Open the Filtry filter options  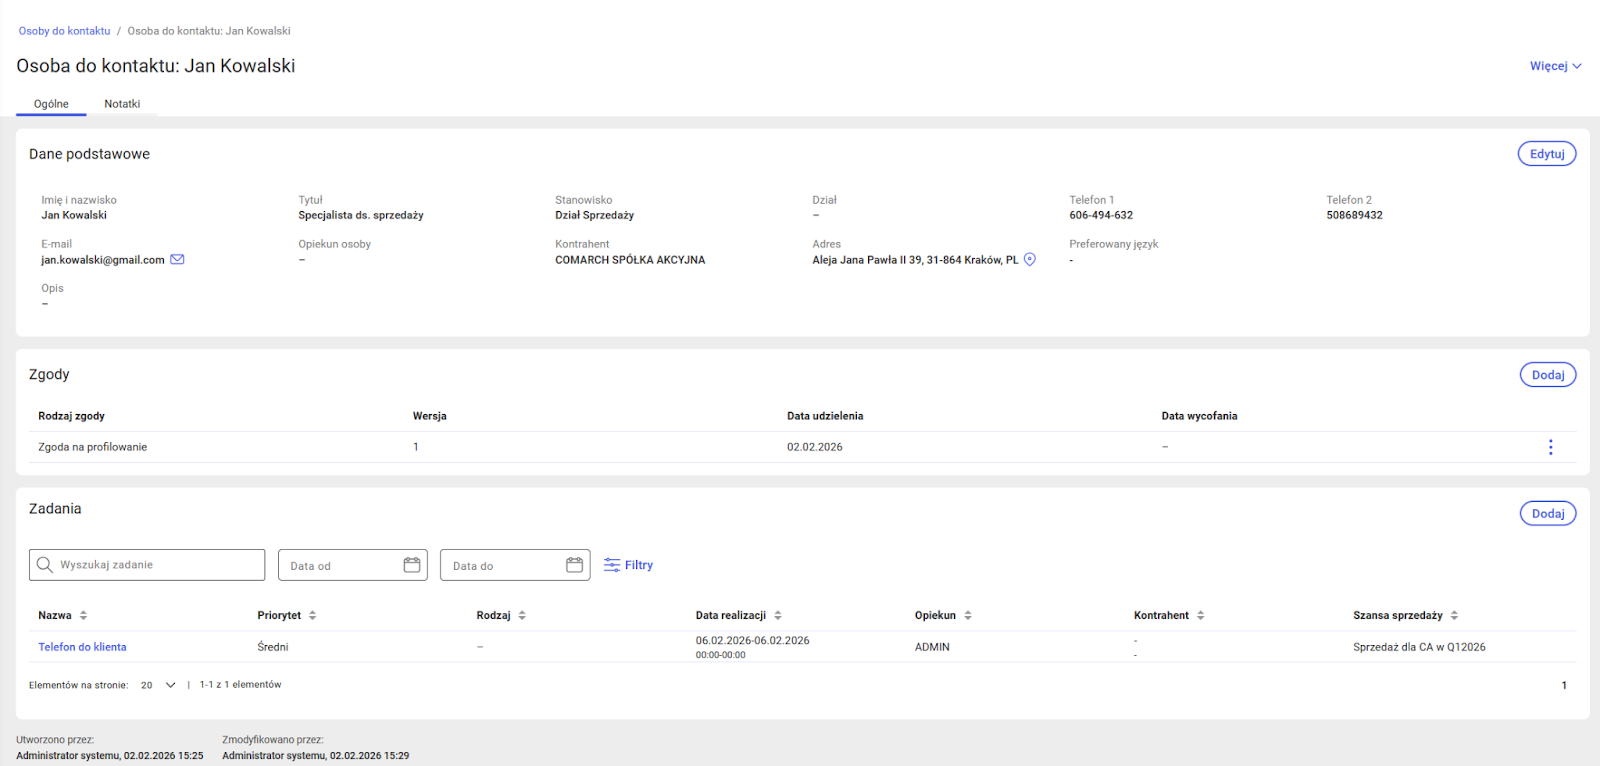click(628, 565)
